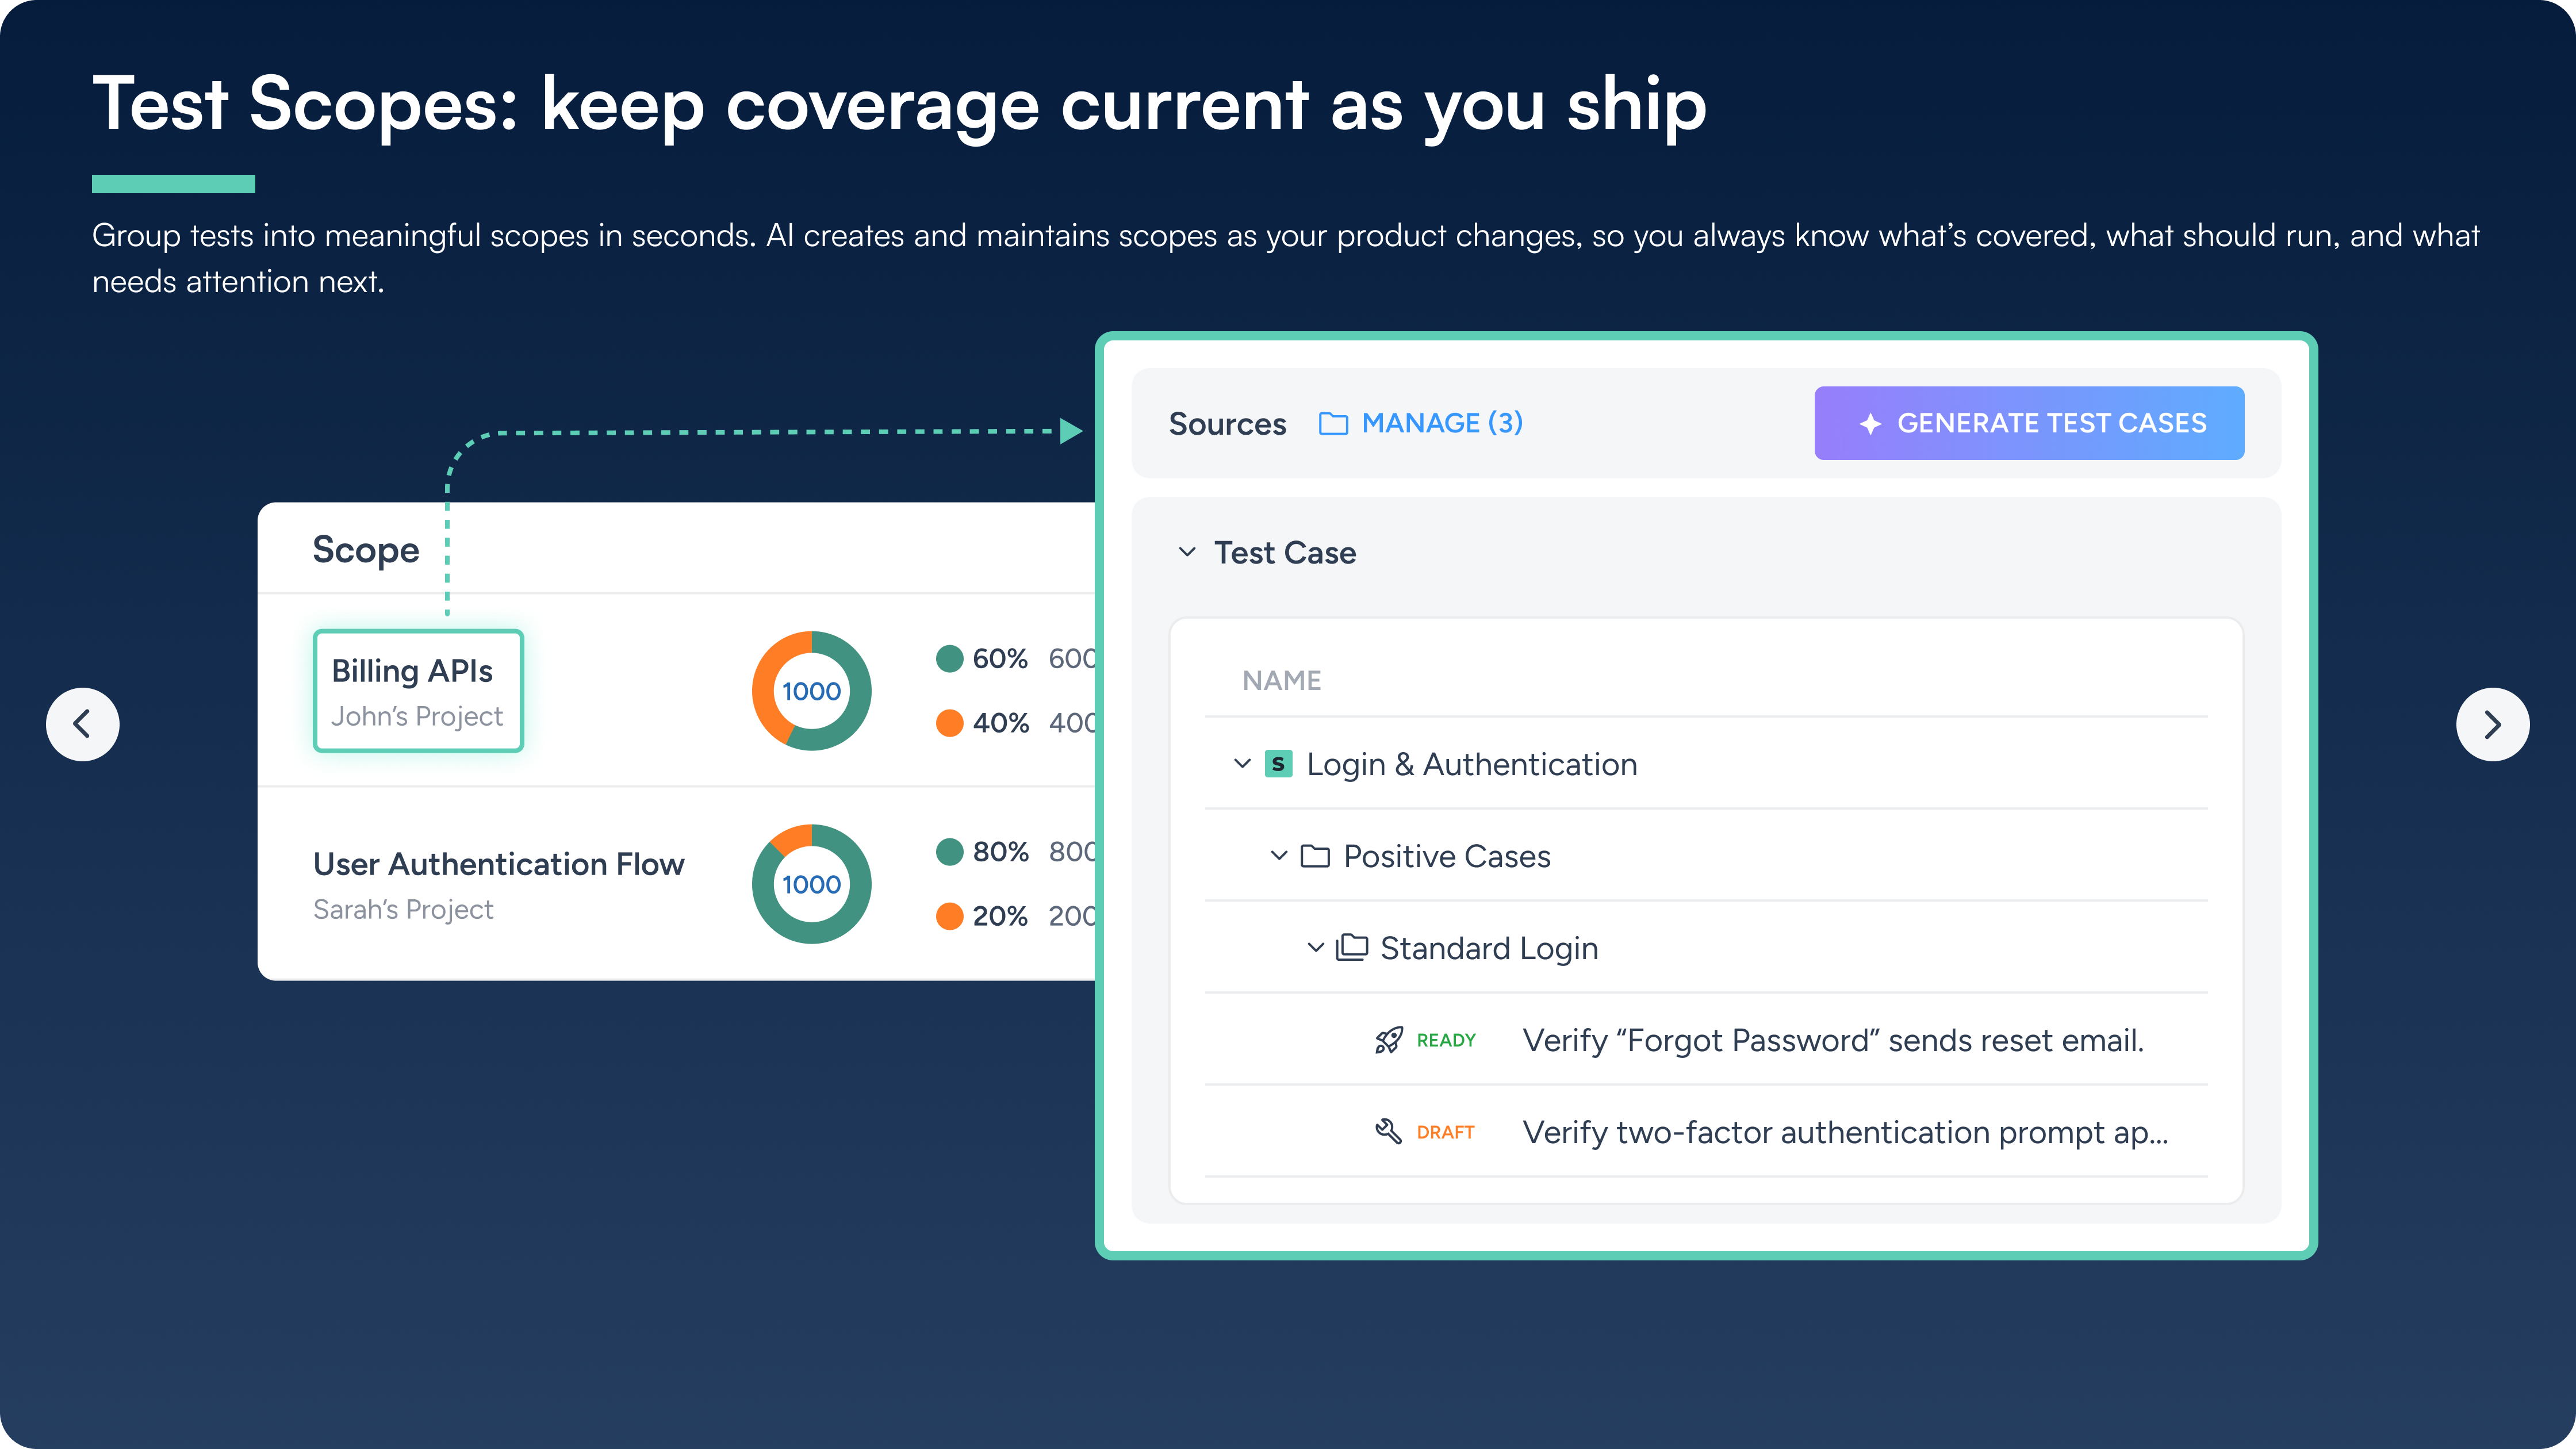Image resolution: width=2576 pixels, height=1449 pixels.
Task: Open the Manage (3) sources link
Action: pos(1441,424)
